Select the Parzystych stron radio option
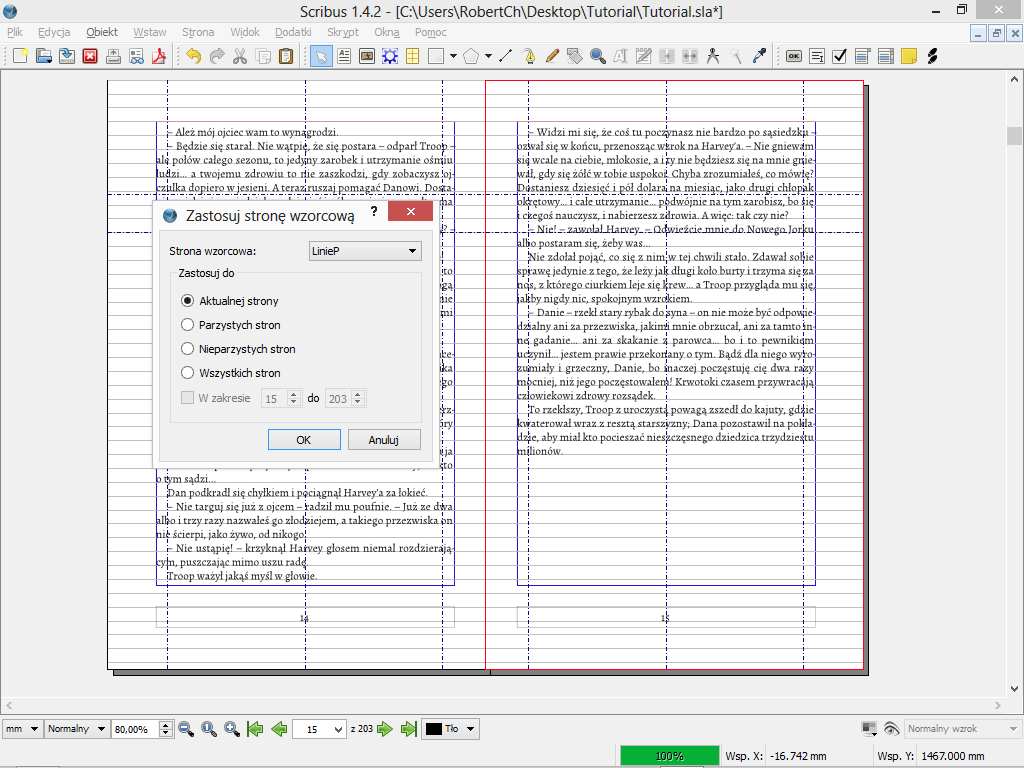This screenshot has height=768, width=1024. (187, 325)
